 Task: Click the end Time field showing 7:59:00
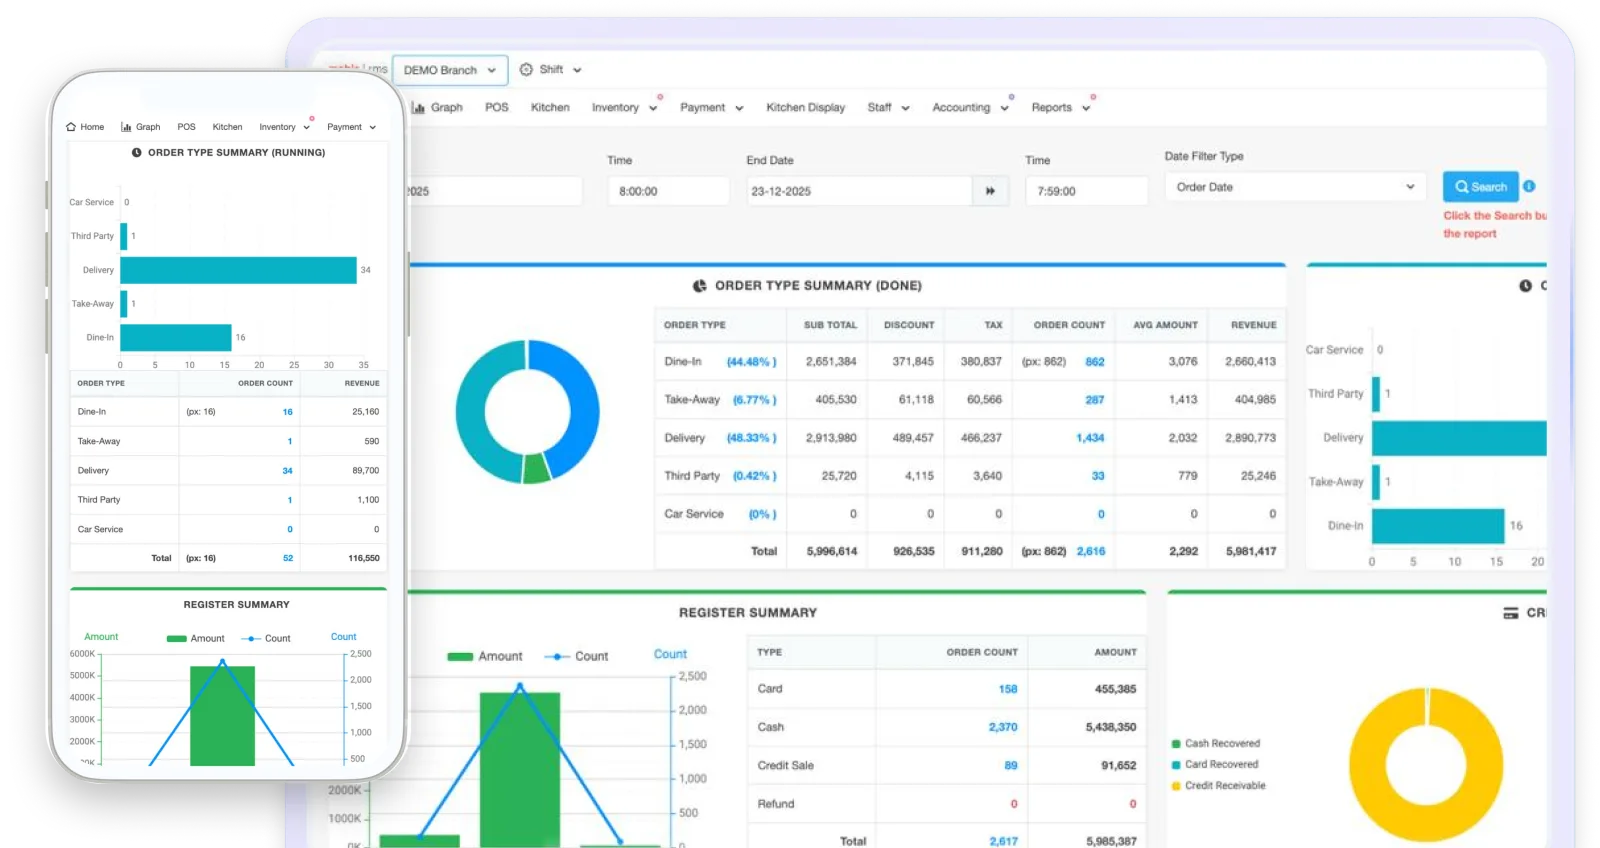point(1087,191)
